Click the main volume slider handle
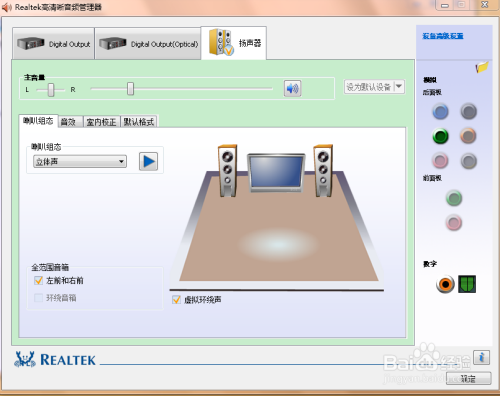The height and width of the screenshot is (396, 500). tap(130, 89)
